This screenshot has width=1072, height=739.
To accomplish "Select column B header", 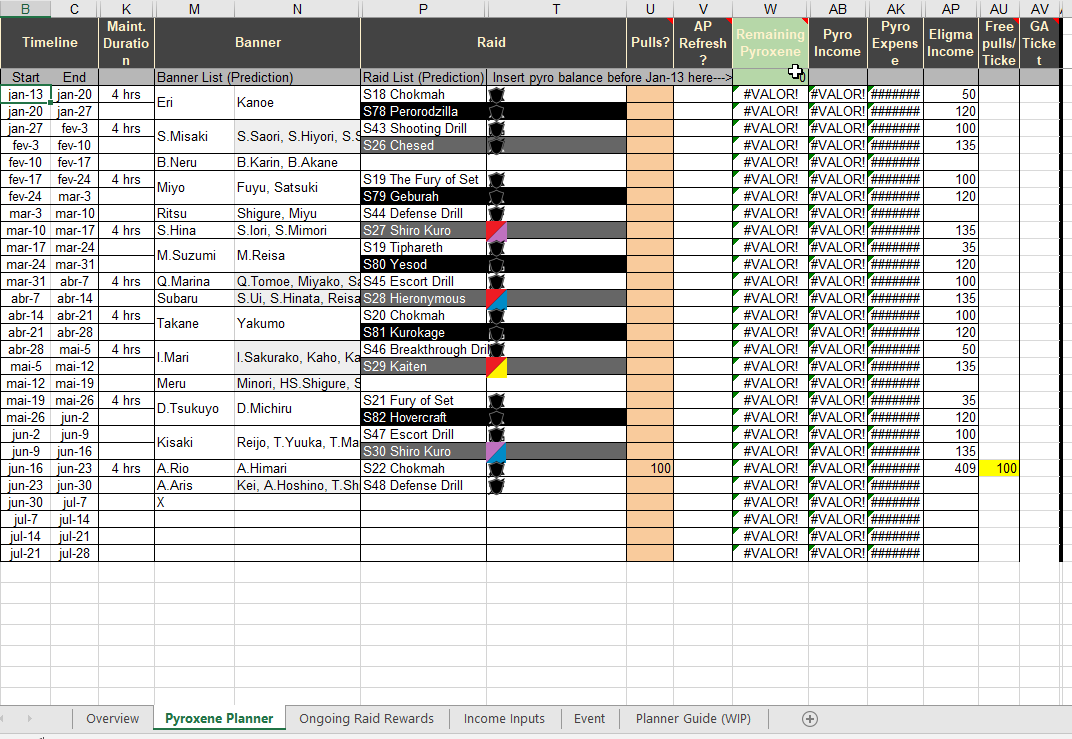I will pyautogui.click(x=25, y=9).
